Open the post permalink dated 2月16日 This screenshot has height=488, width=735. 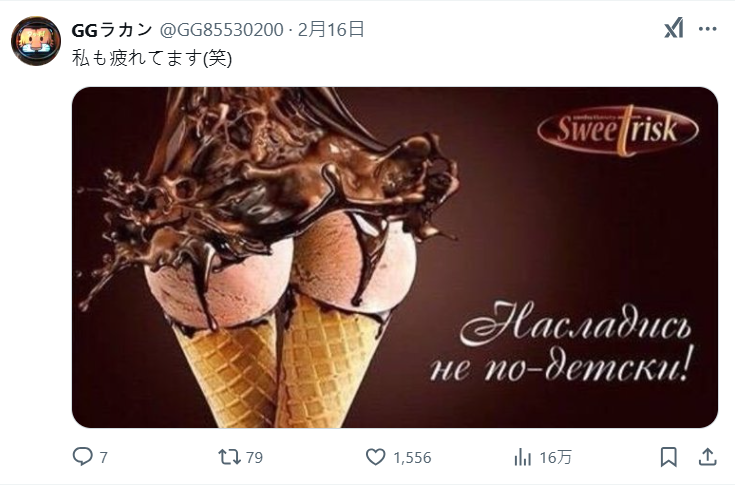tap(331, 30)
